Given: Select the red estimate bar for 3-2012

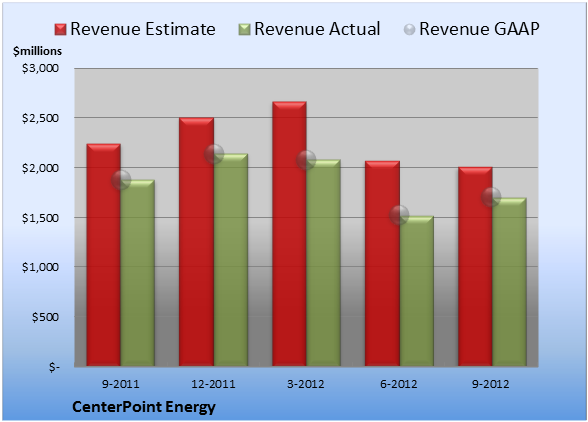Looking at the screenshot, I should [x=290, y=233].
